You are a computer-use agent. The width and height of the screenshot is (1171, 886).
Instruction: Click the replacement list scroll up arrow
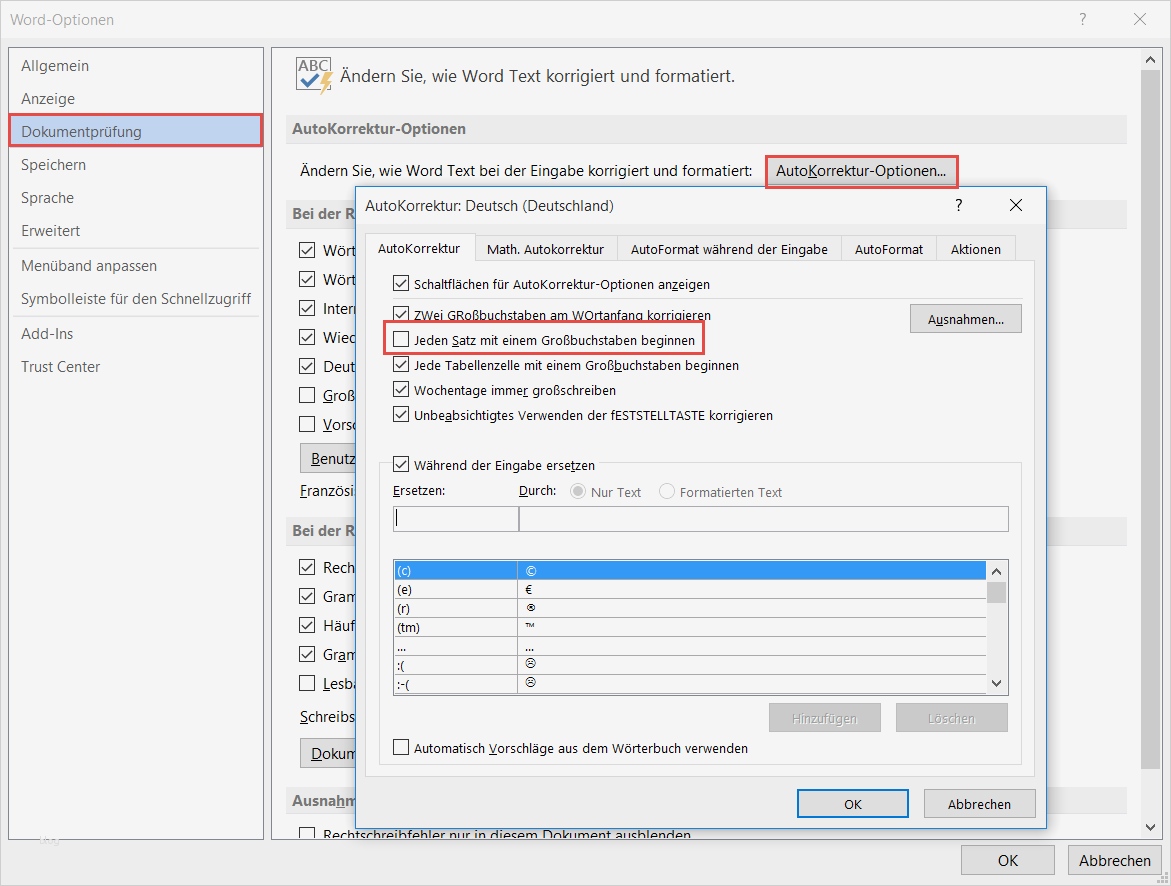(996, 571)
